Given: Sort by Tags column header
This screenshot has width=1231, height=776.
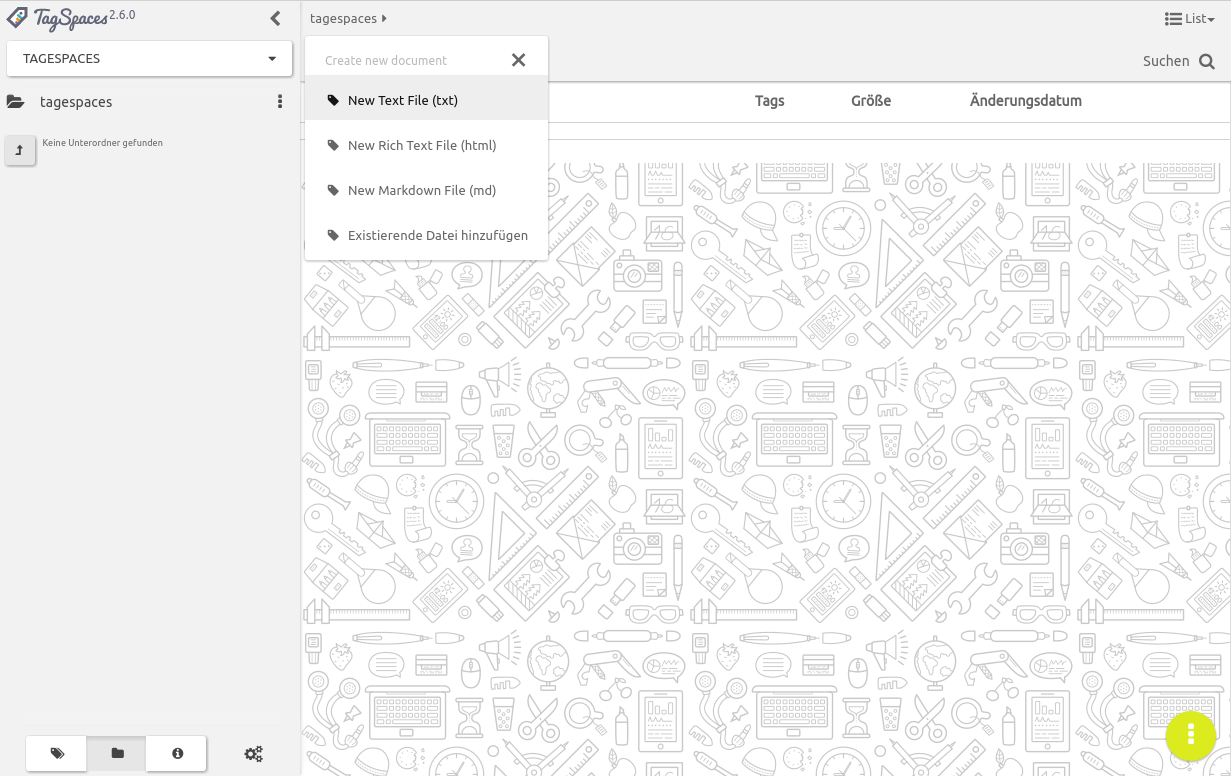Looking at the screenshot, I should [x=769, y=100].
